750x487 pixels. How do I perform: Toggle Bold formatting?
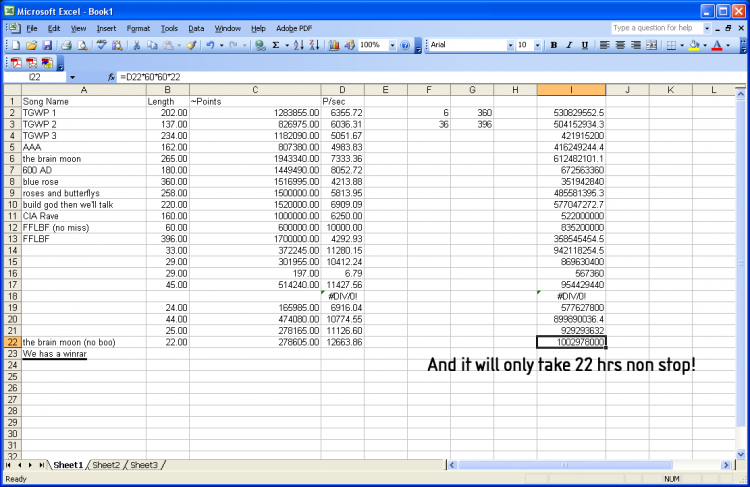pyautogui.click(x=553, y=46)
